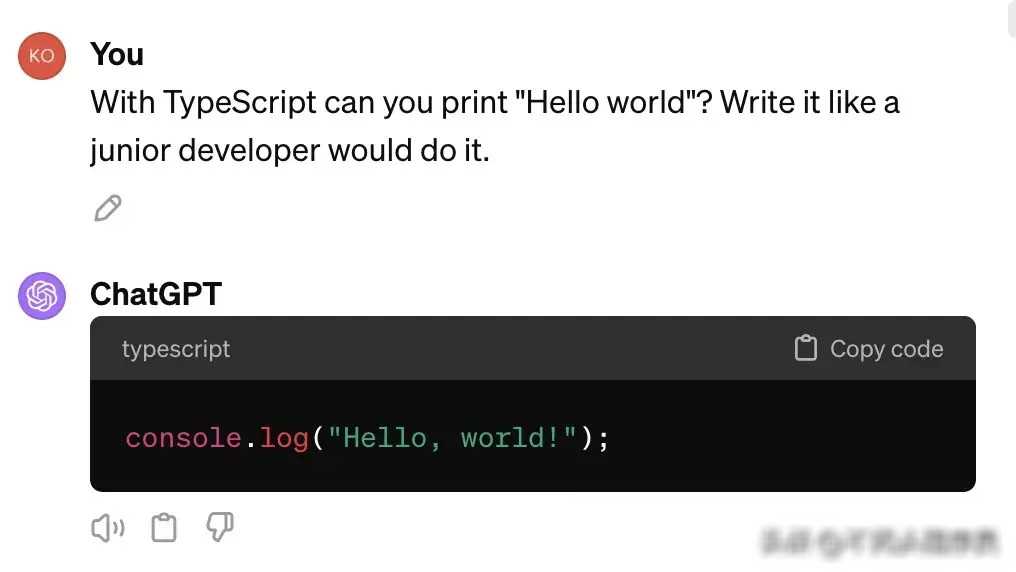Give thumbs down on the ChatGPT response
The height and width of the screenshot is (572, 1016).
coord(220,527)
